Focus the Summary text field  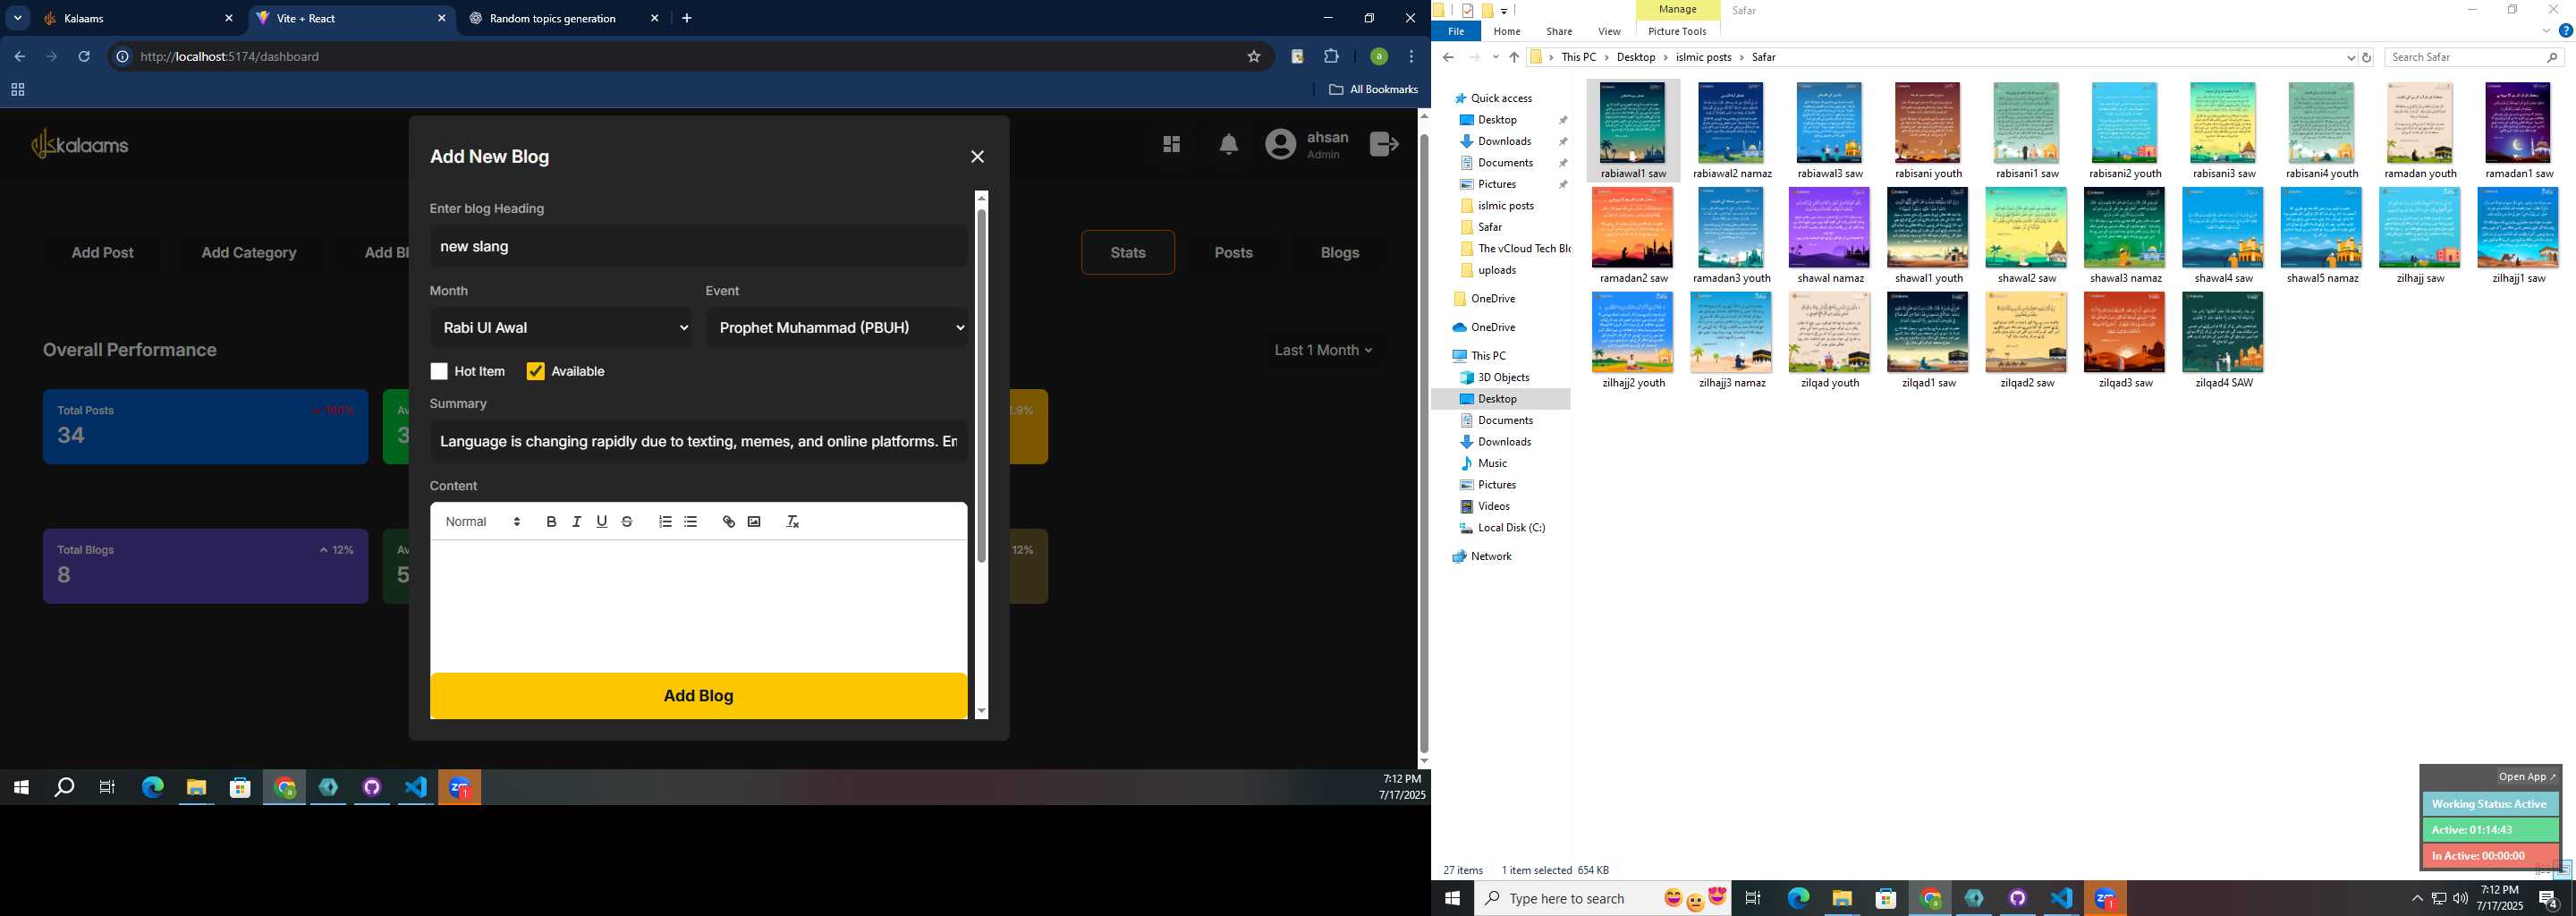pyautogui.click(x=699, y=441)
